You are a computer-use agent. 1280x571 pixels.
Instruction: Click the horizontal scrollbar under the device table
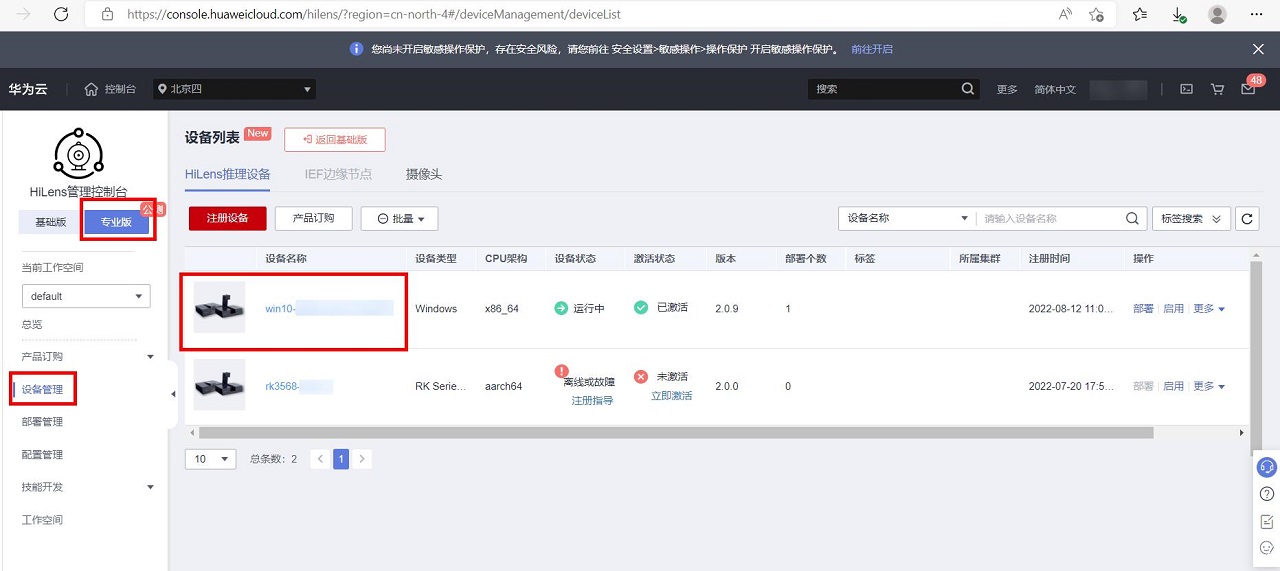[675, 433]
